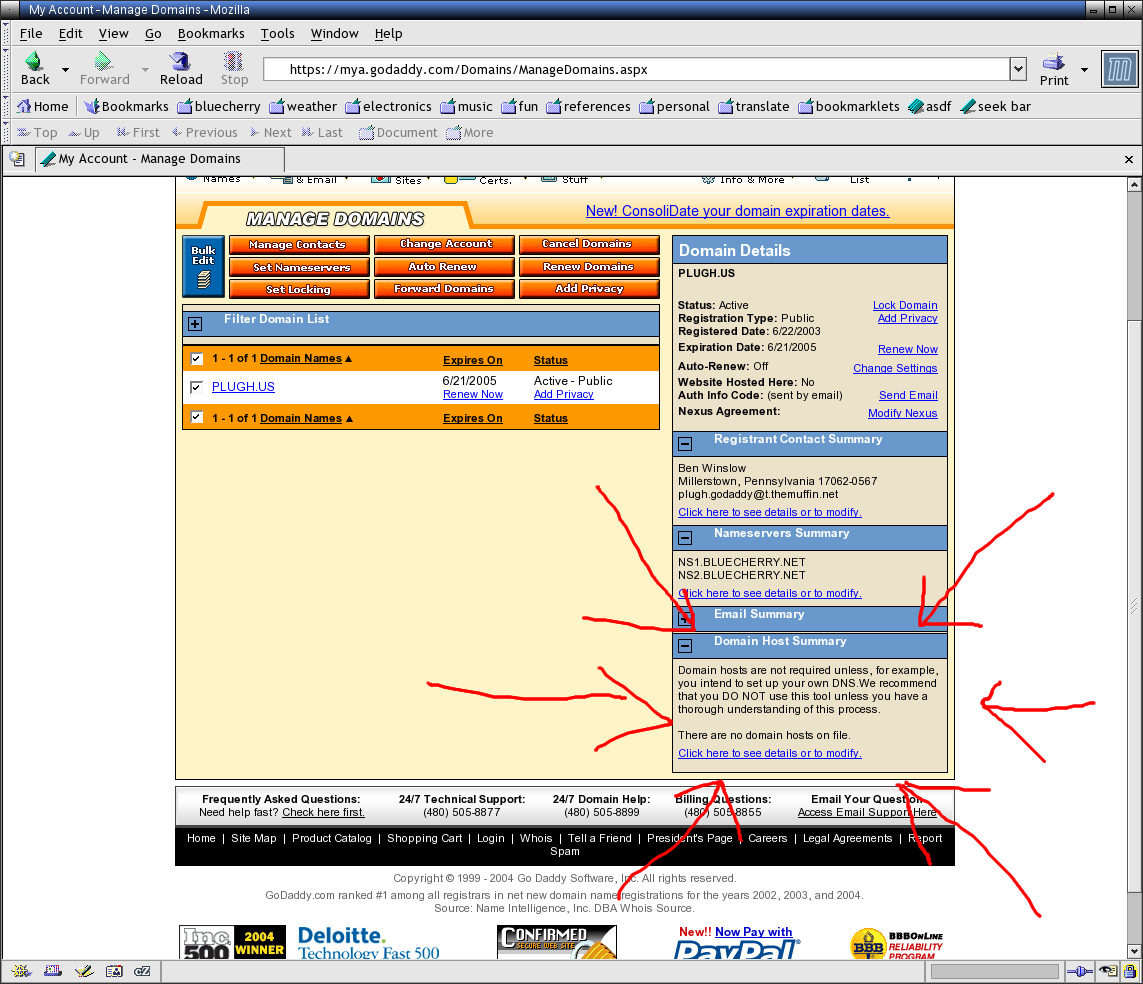Open the music bookmark folder
Image resolution: width=1143 pixels, height=984 pixels.
point(467,106)
